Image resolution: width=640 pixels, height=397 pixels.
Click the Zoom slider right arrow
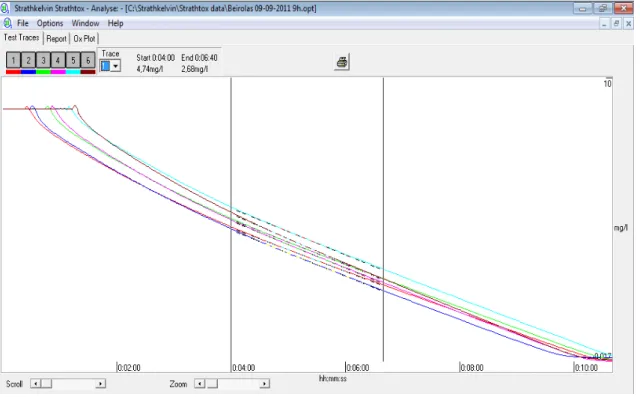pyautogui.click(x=264, y=384)
